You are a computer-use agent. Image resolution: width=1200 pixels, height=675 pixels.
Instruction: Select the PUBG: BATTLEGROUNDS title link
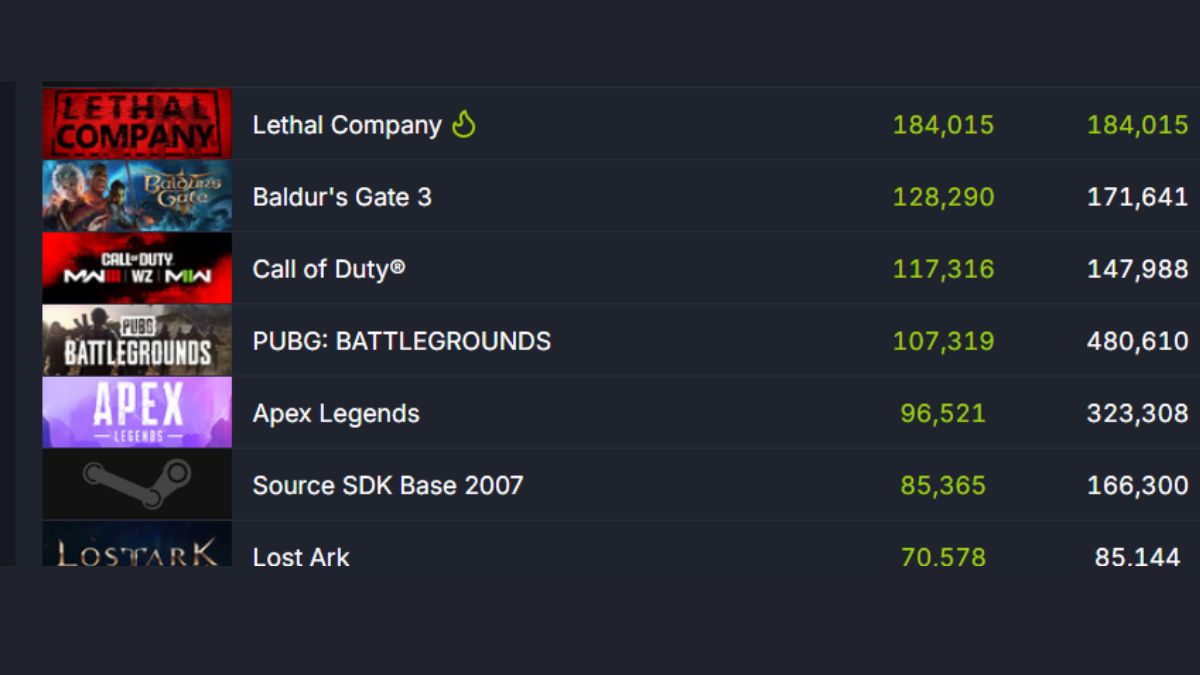[401, 341]
